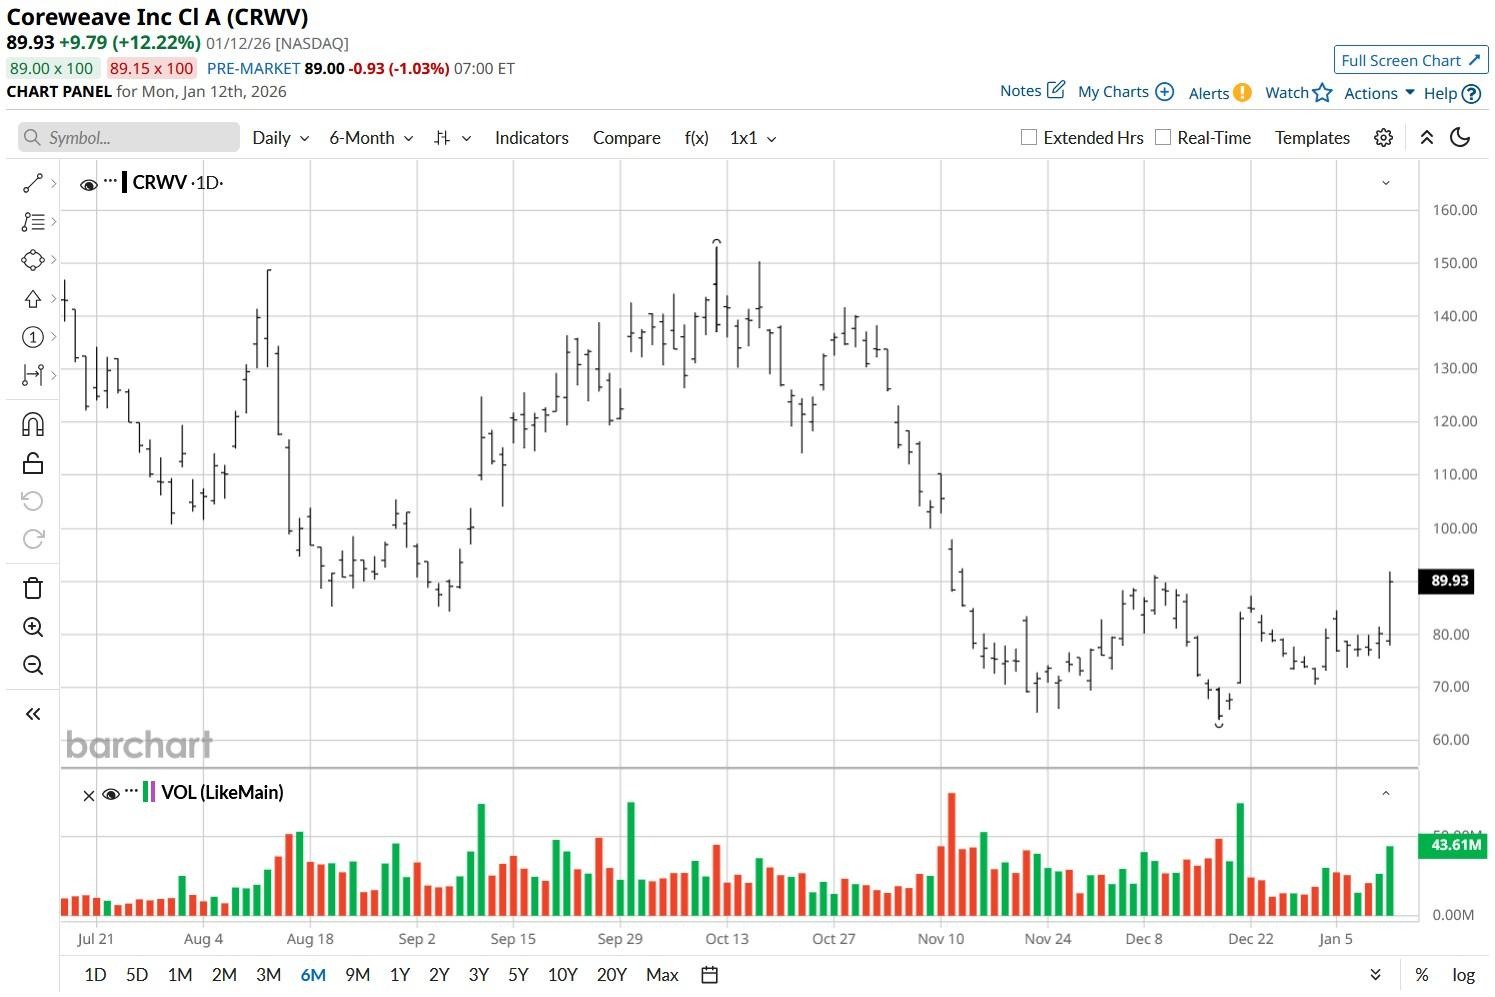Collapse the drawing tools sidebar

click(x=33, y=714)
